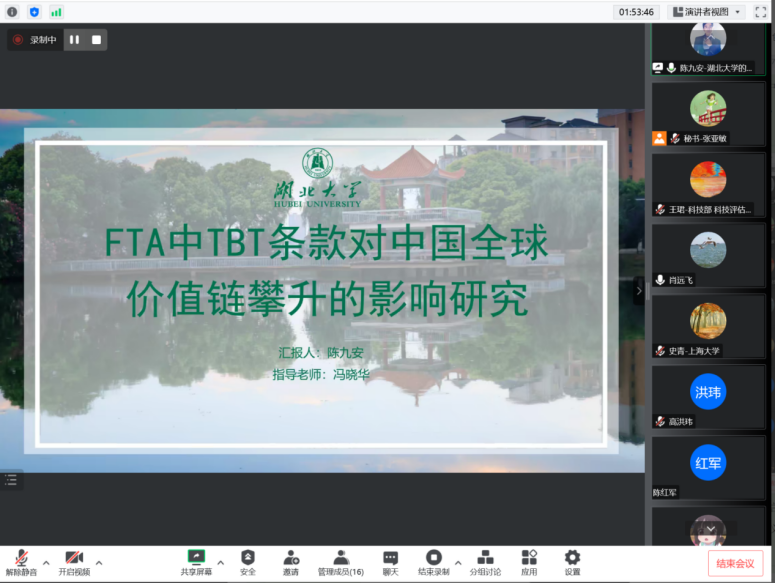This screenshot has height=583, width=775.
Task: Select 高洪玮 participant tile
Action: click(x=708, y=397)
